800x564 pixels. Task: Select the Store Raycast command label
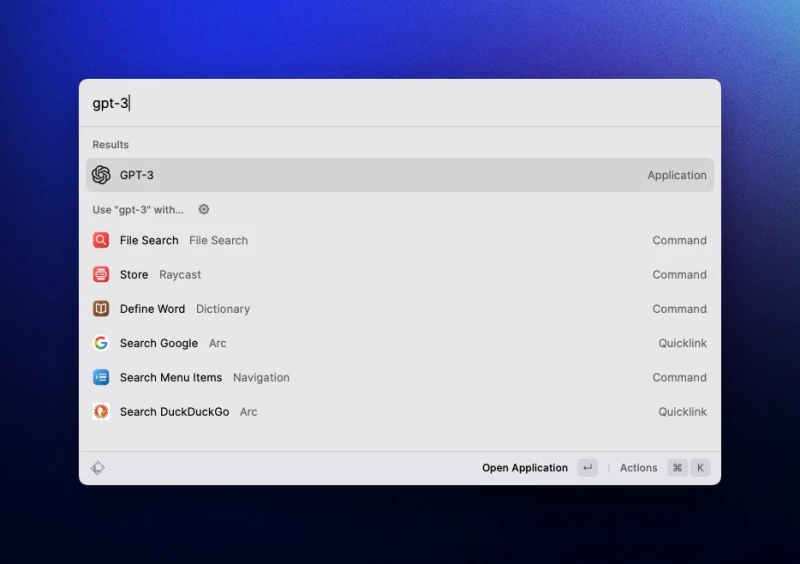pyautogui.click(x=134, y=274)
